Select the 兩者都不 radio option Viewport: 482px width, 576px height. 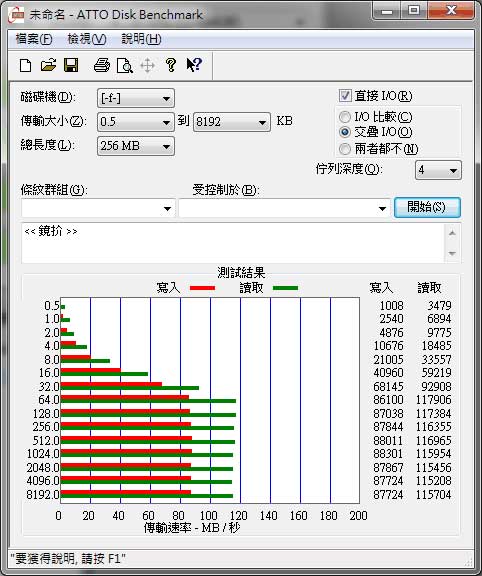click(x=345, y=148)
